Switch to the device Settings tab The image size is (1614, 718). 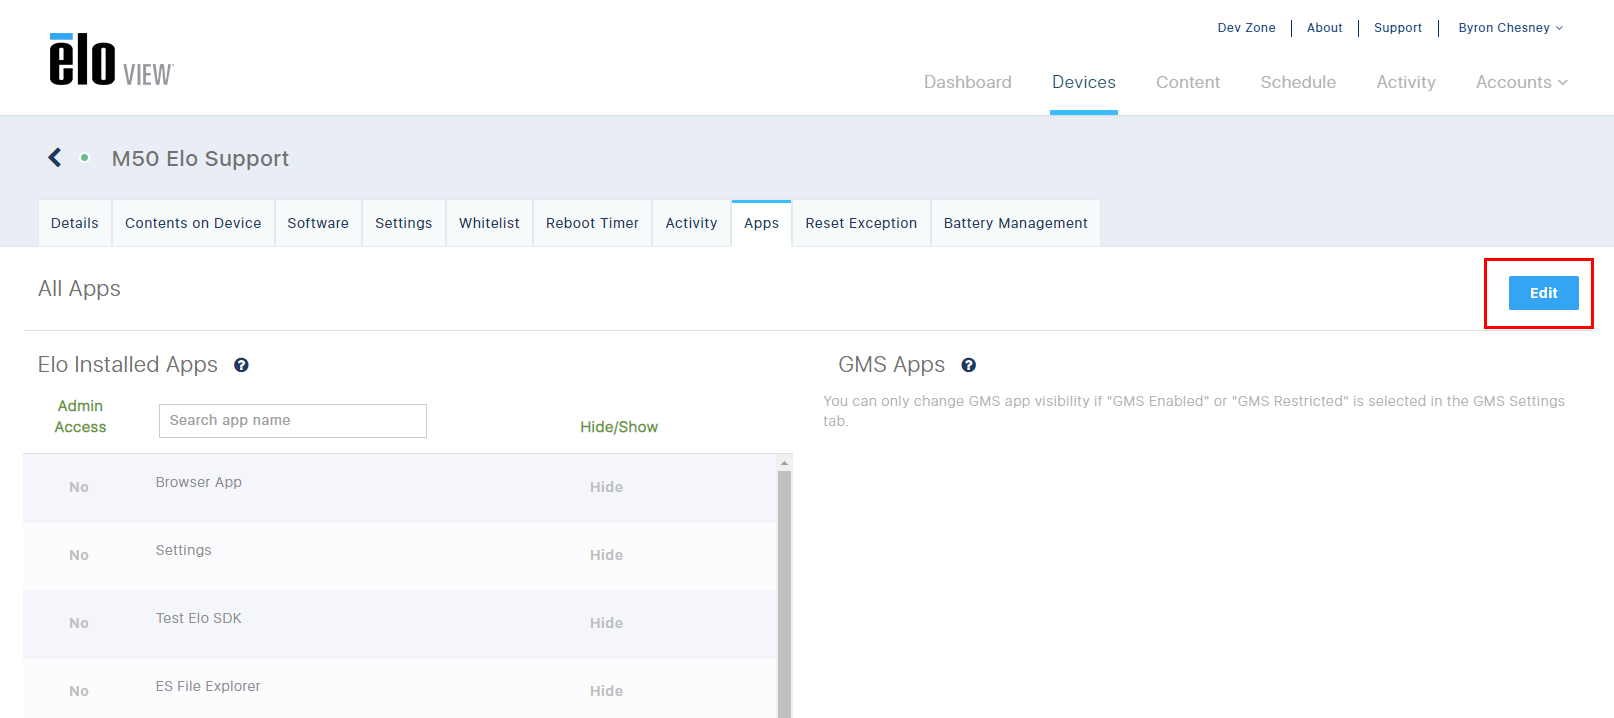(404, 223)
